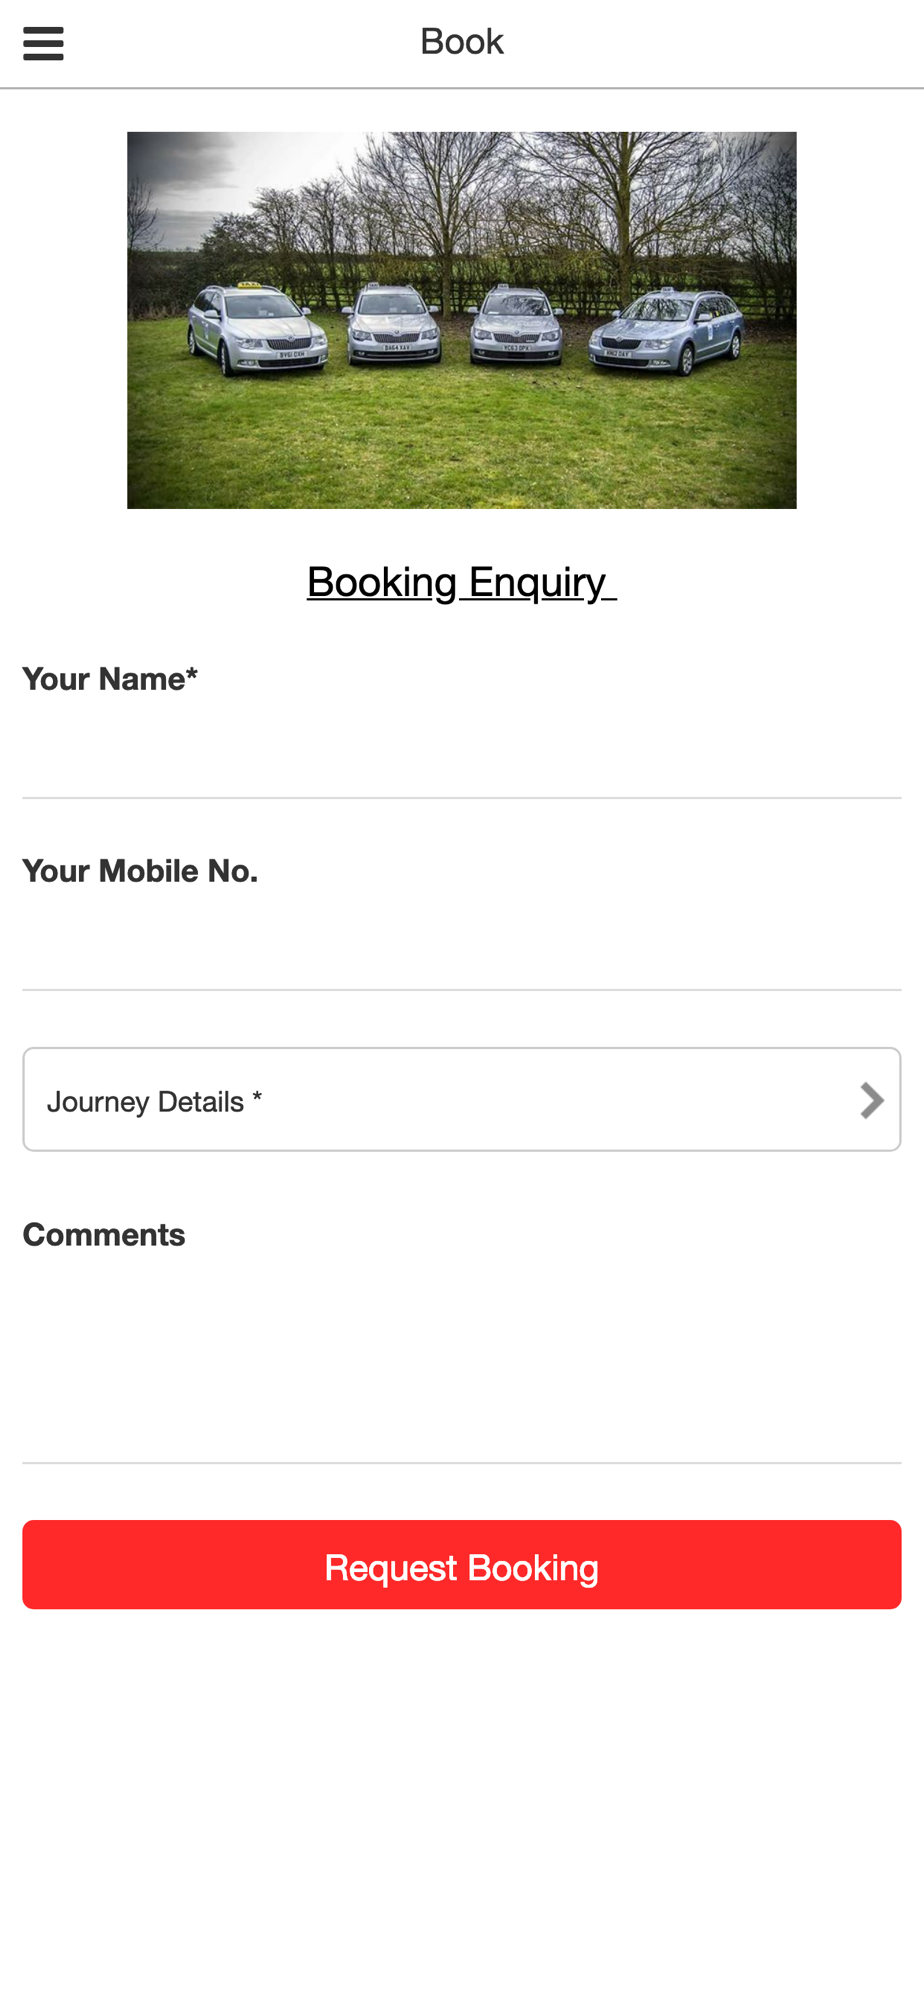
Task: Click the leftmost taxi's number plate
Action: click(292, 355)
